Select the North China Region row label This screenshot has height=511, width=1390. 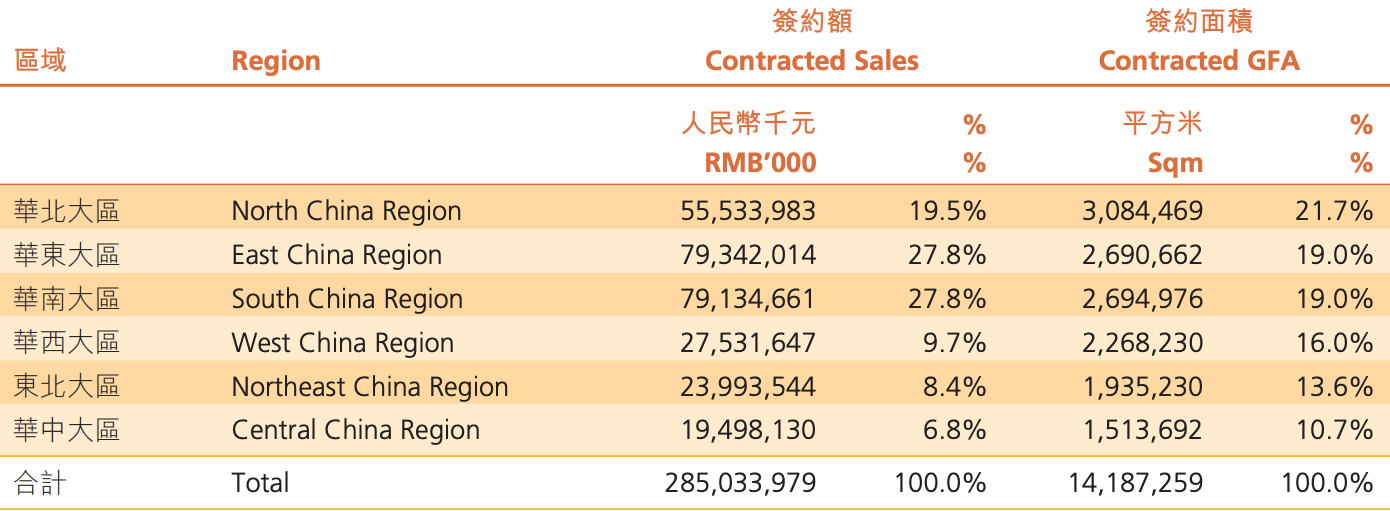click(x=346, y=211)
